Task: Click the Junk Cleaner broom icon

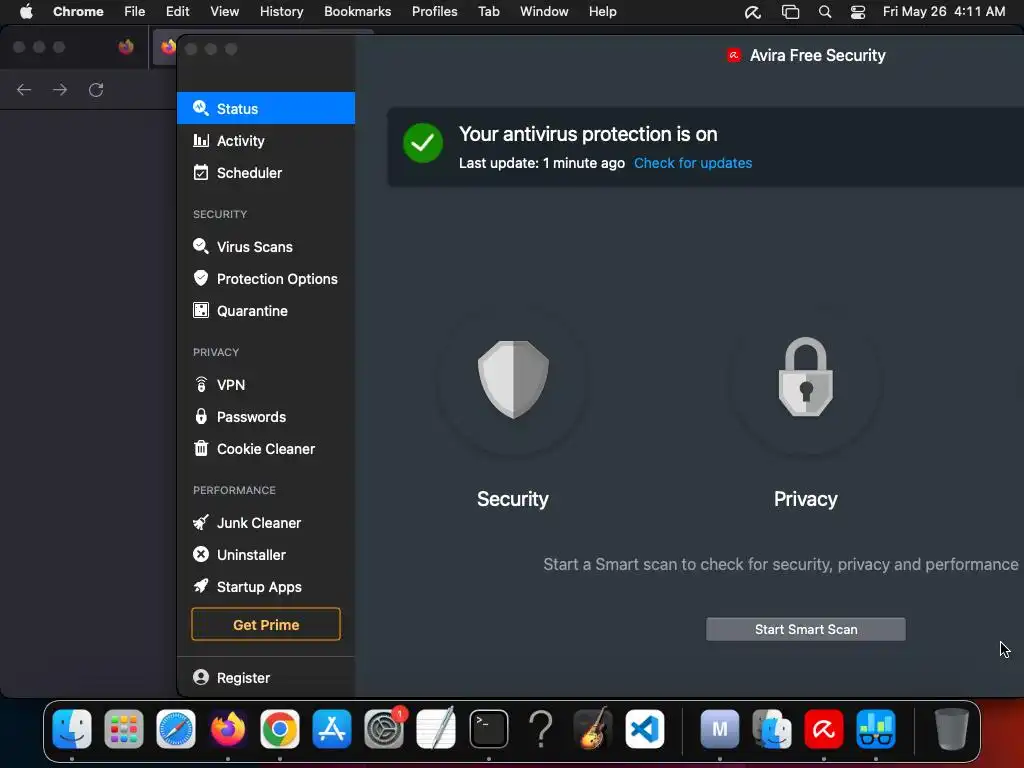Action: (201, 522)
